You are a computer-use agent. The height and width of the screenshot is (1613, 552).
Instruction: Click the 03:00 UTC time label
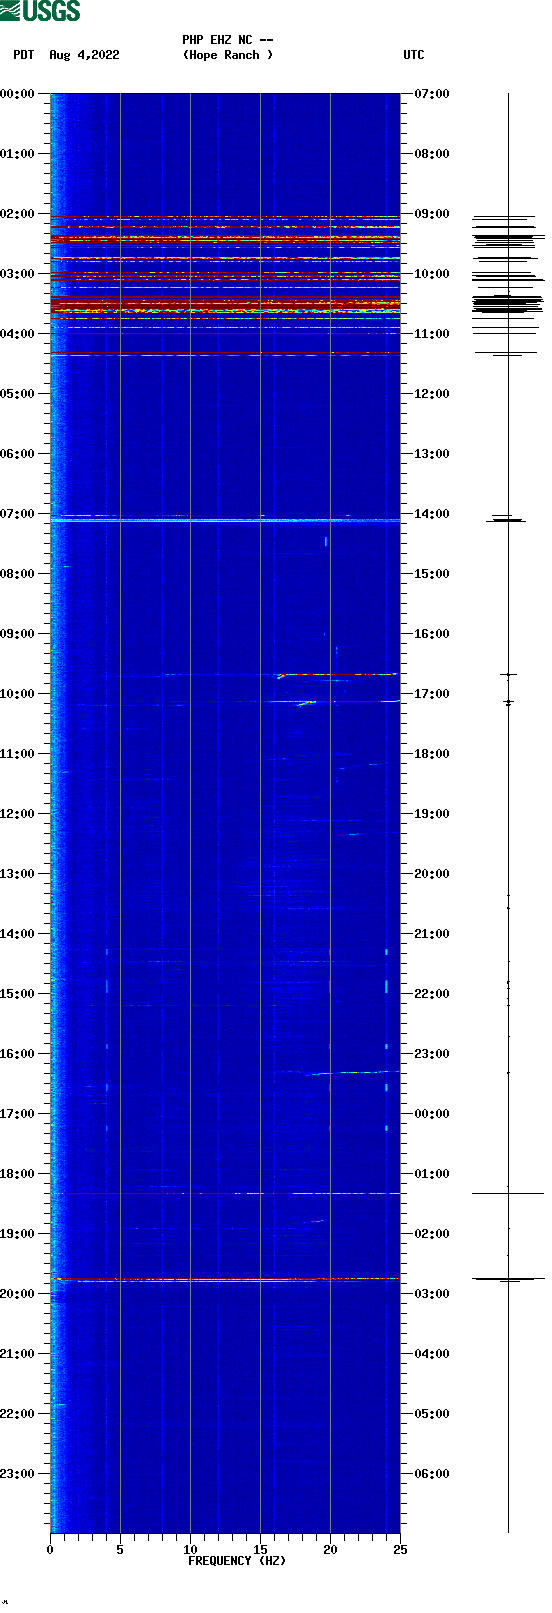[432, 1294]
